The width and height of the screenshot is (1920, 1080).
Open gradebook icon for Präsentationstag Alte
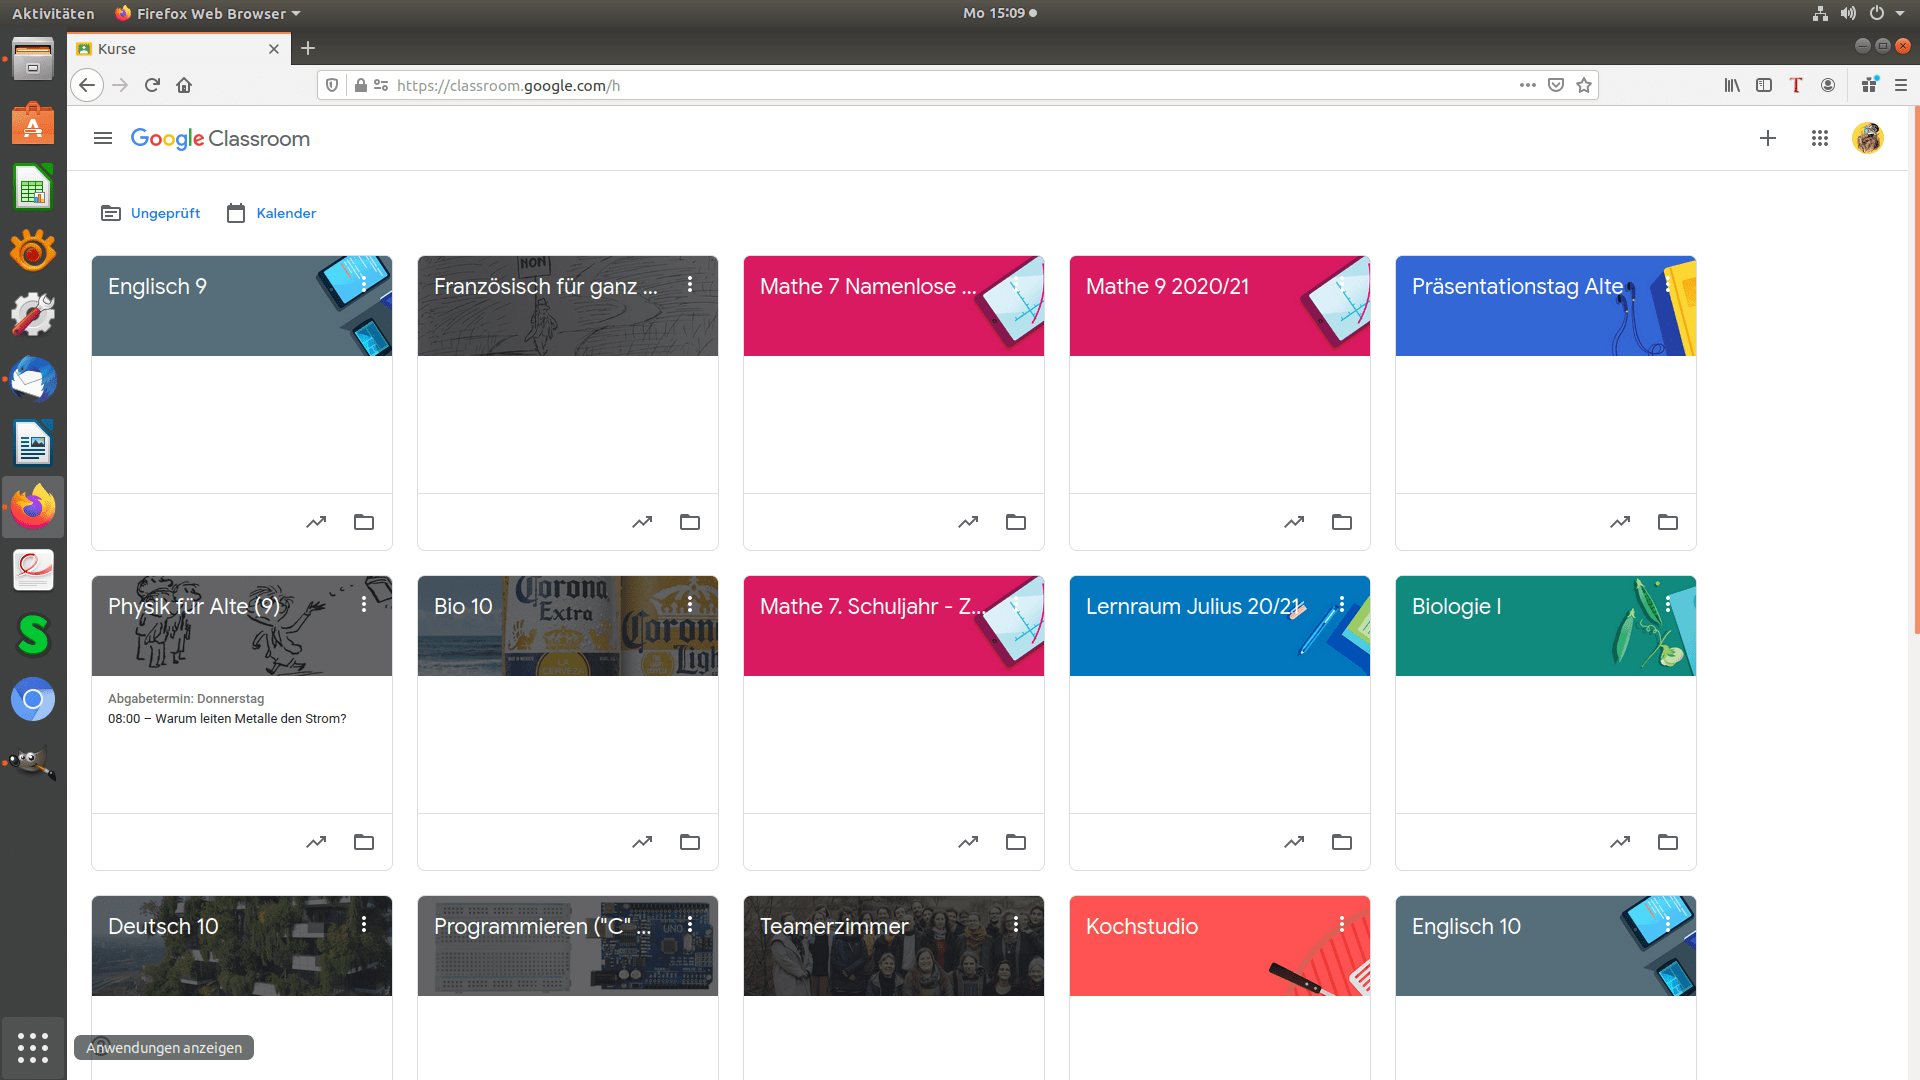(x=1620, y=522)
